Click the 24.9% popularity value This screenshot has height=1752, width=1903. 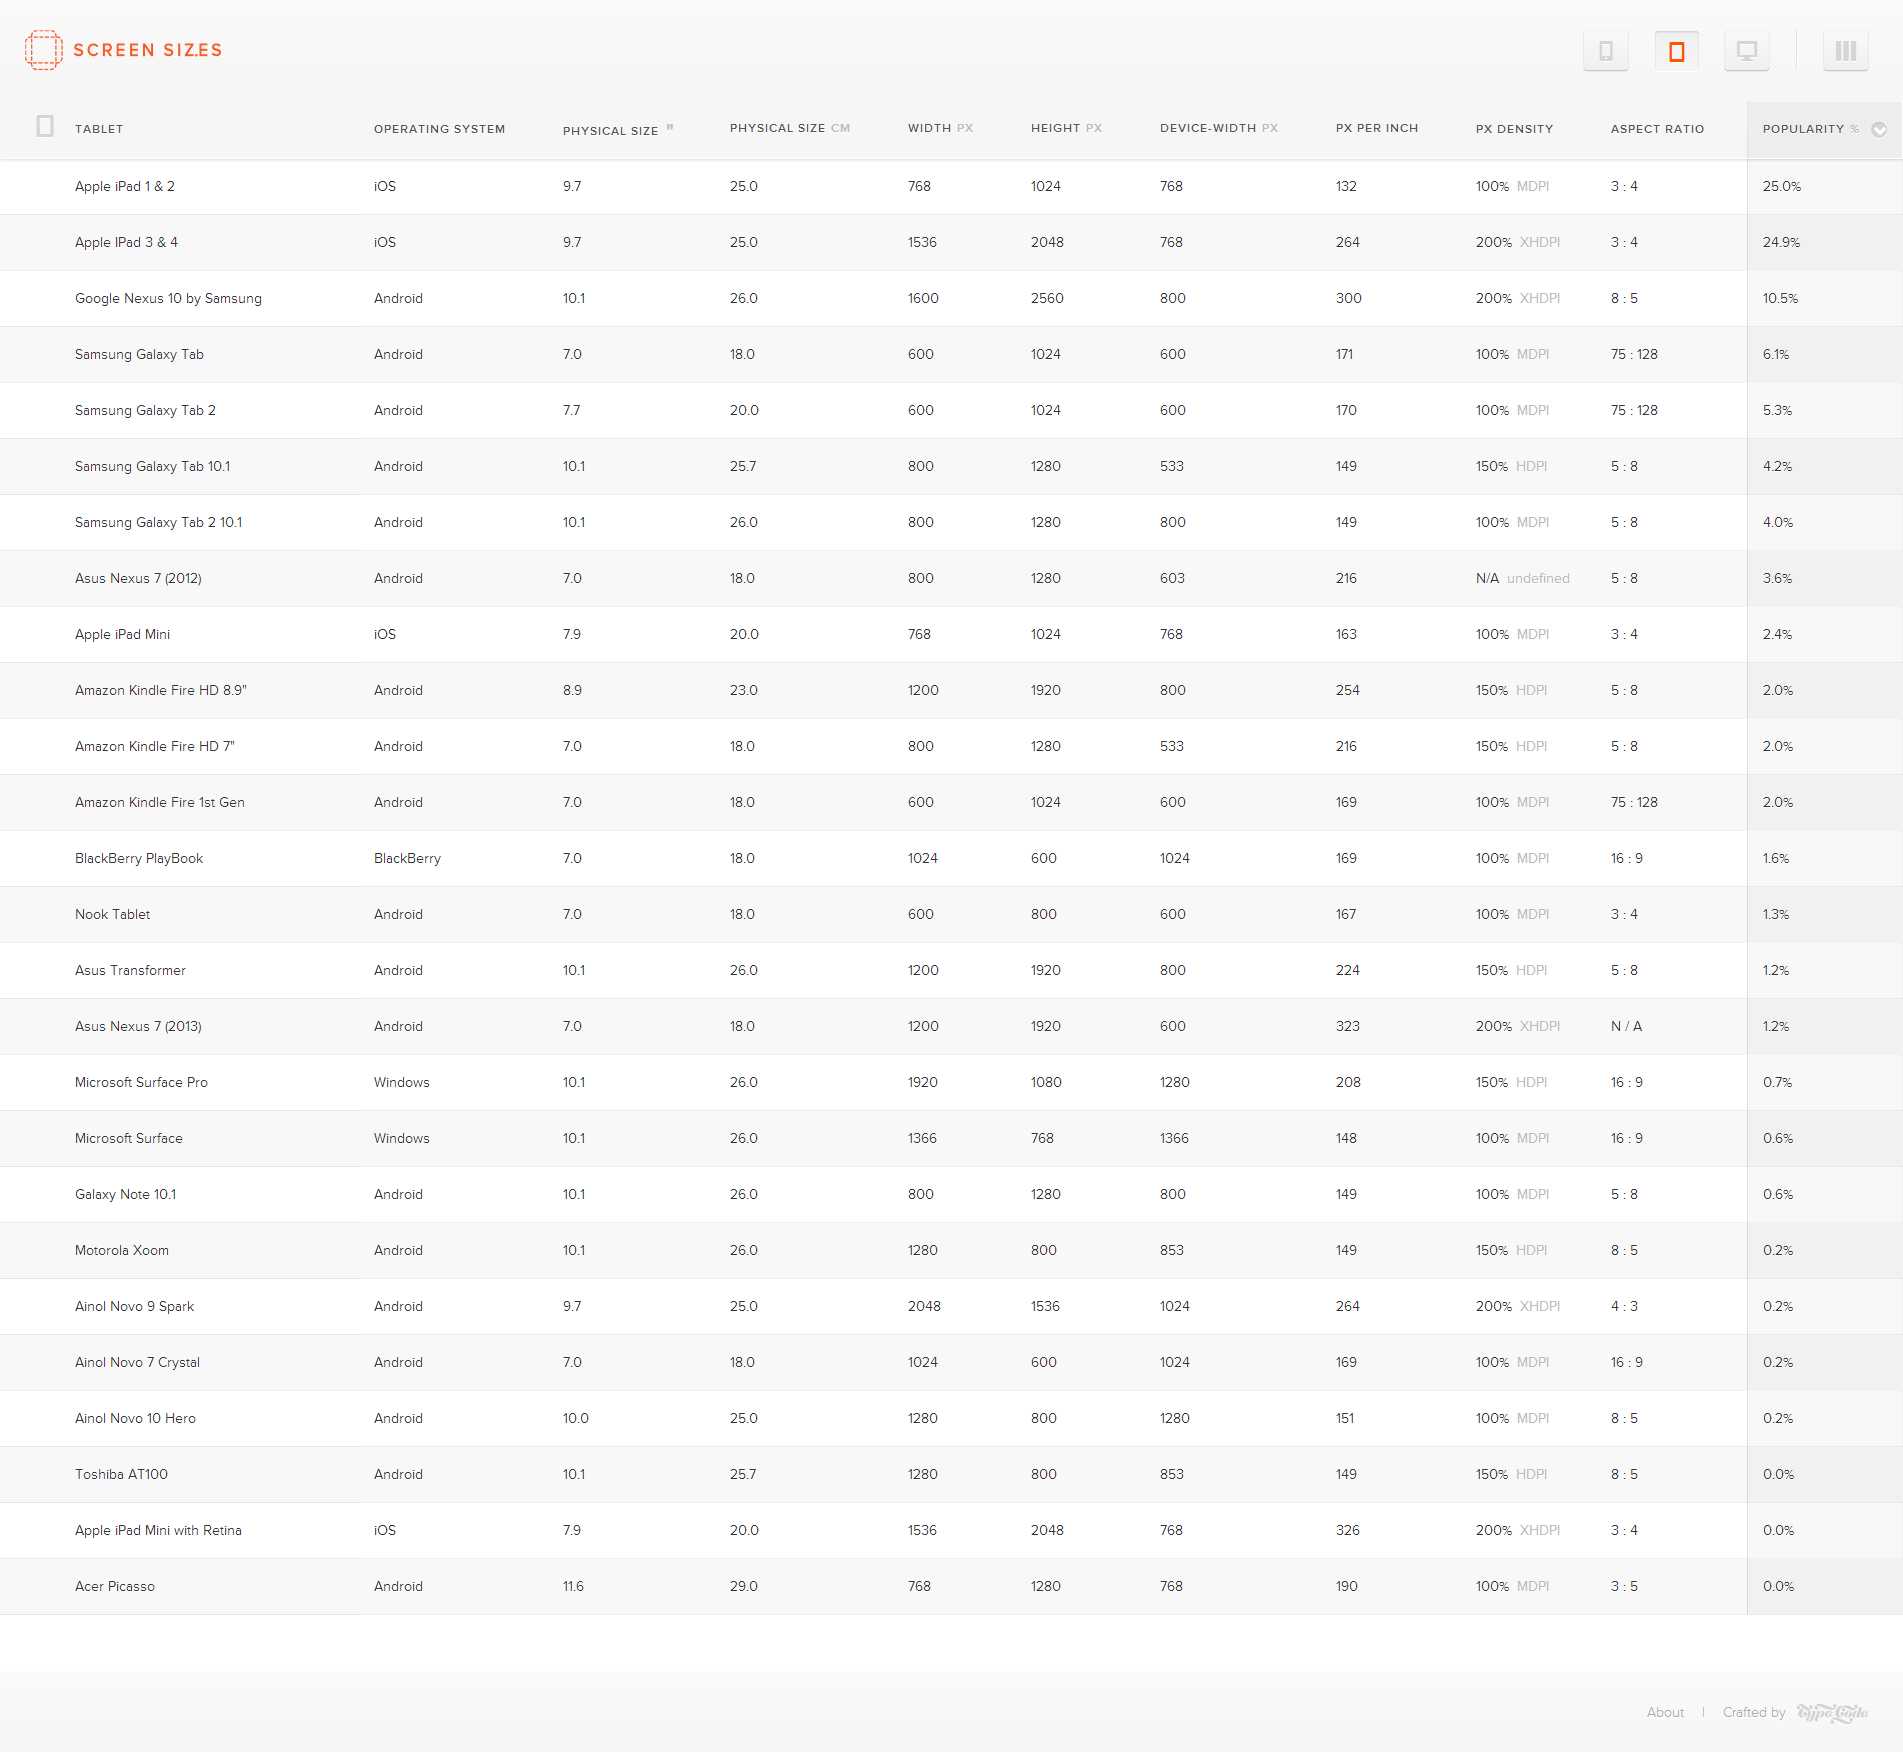coord(1781,242)
